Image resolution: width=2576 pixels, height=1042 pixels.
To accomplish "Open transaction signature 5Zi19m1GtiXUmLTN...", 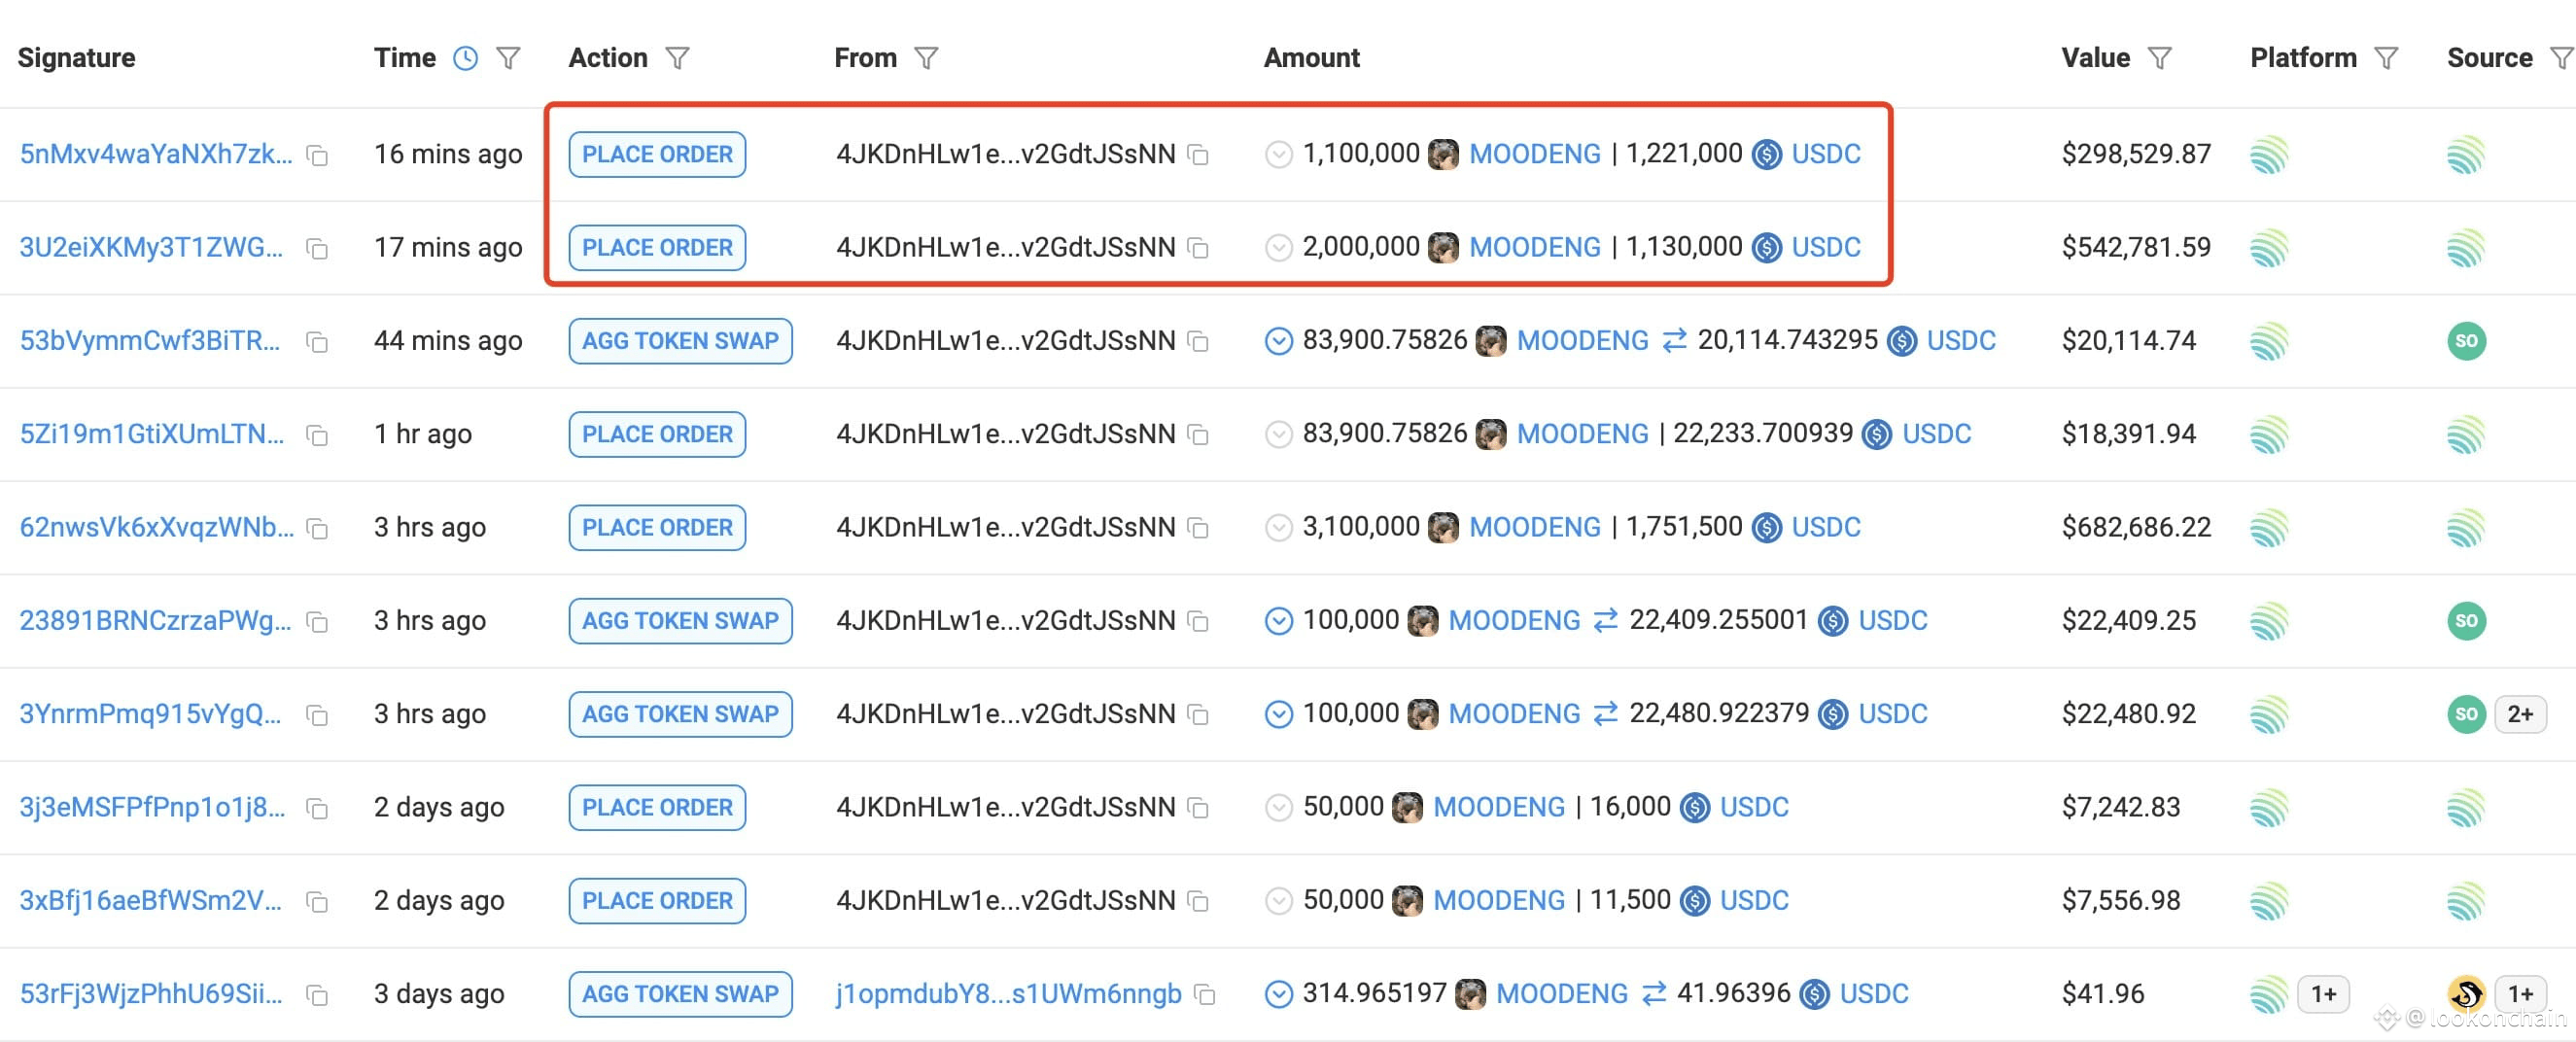I will point(152,434).
